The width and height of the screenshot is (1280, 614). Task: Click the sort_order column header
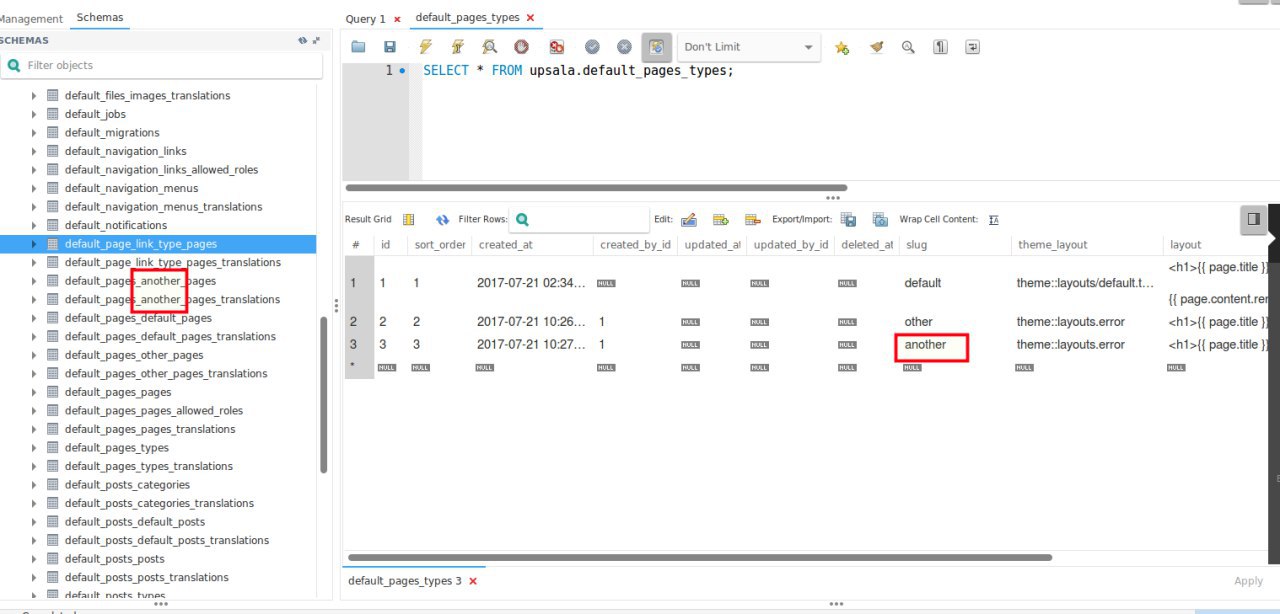[439, 245]
